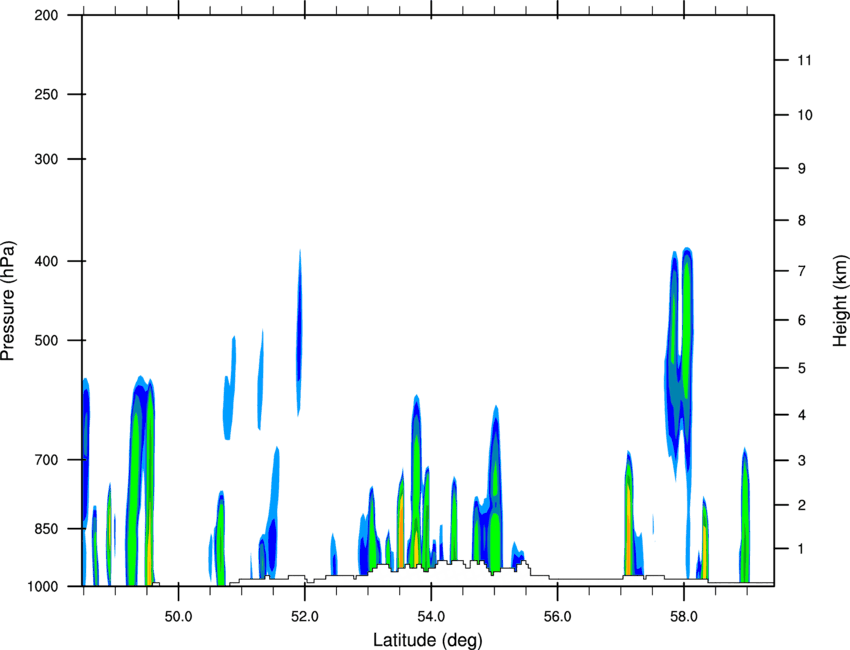Click the 700 pressure tick label

click(x=46, y=460)
